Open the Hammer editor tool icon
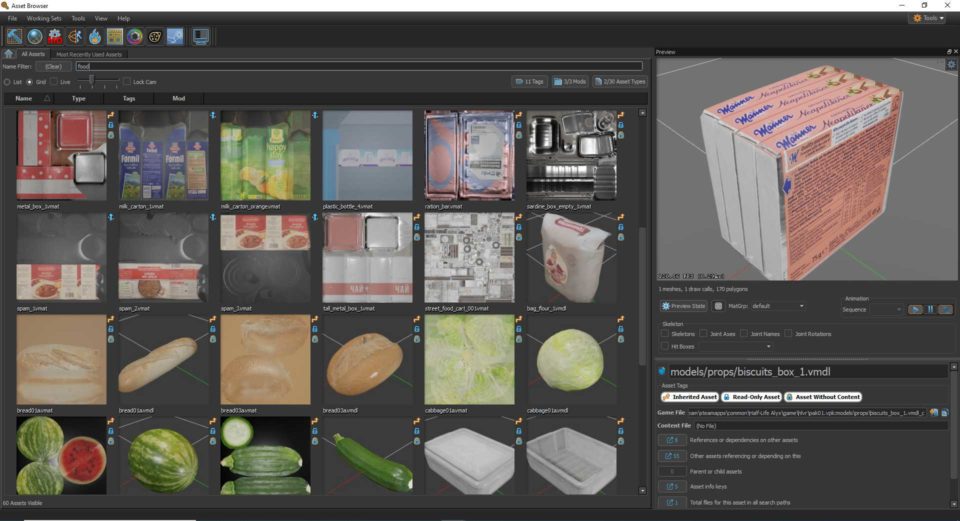Viewport: 960px width, 521px height. [15, 37]
